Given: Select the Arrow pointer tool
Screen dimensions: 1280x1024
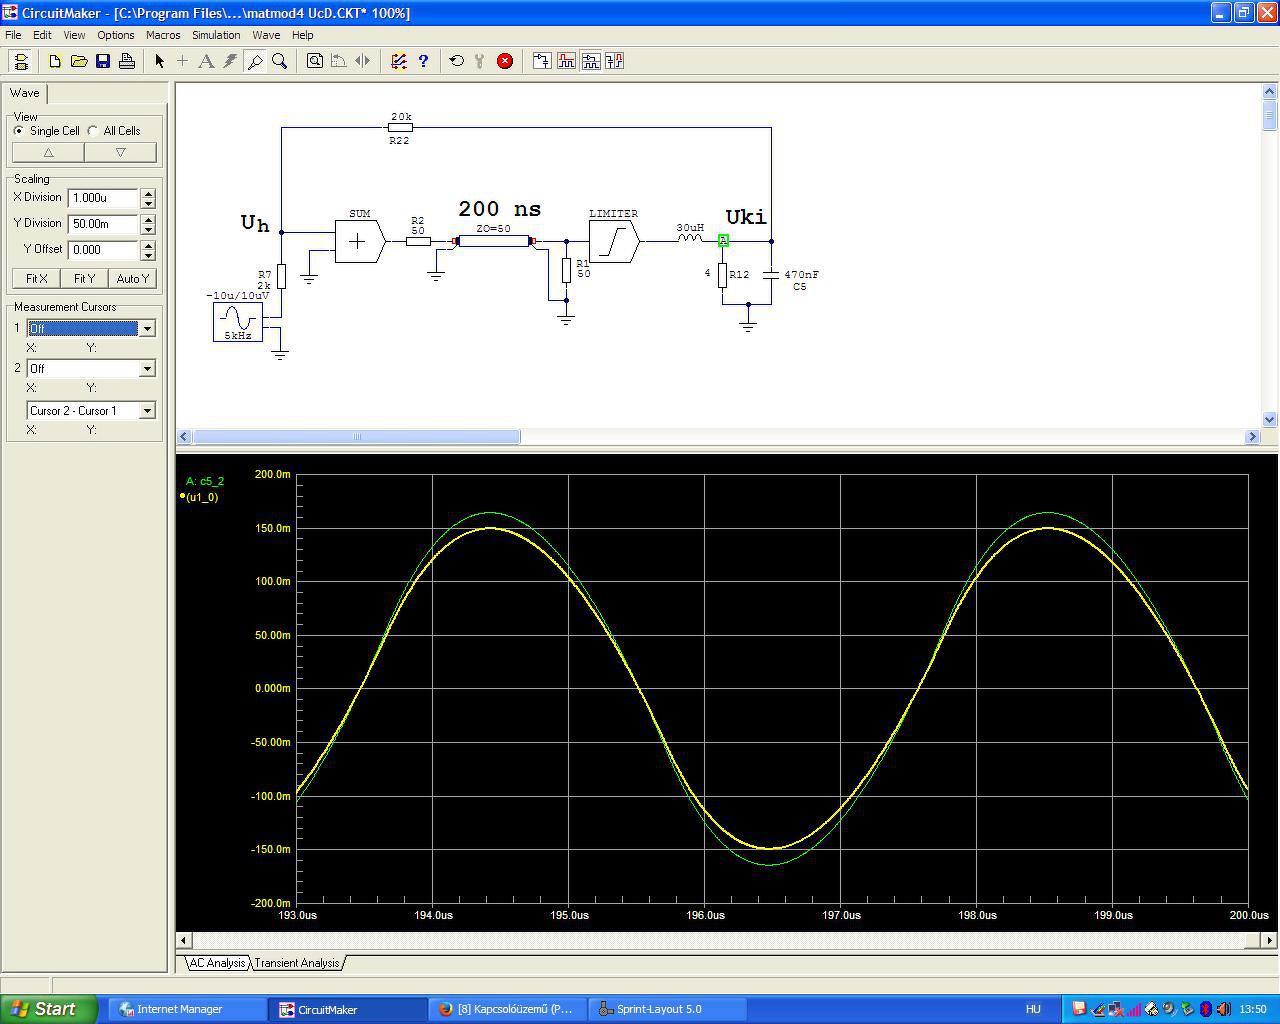Looking at the screenshot, I should click(159, 61).
